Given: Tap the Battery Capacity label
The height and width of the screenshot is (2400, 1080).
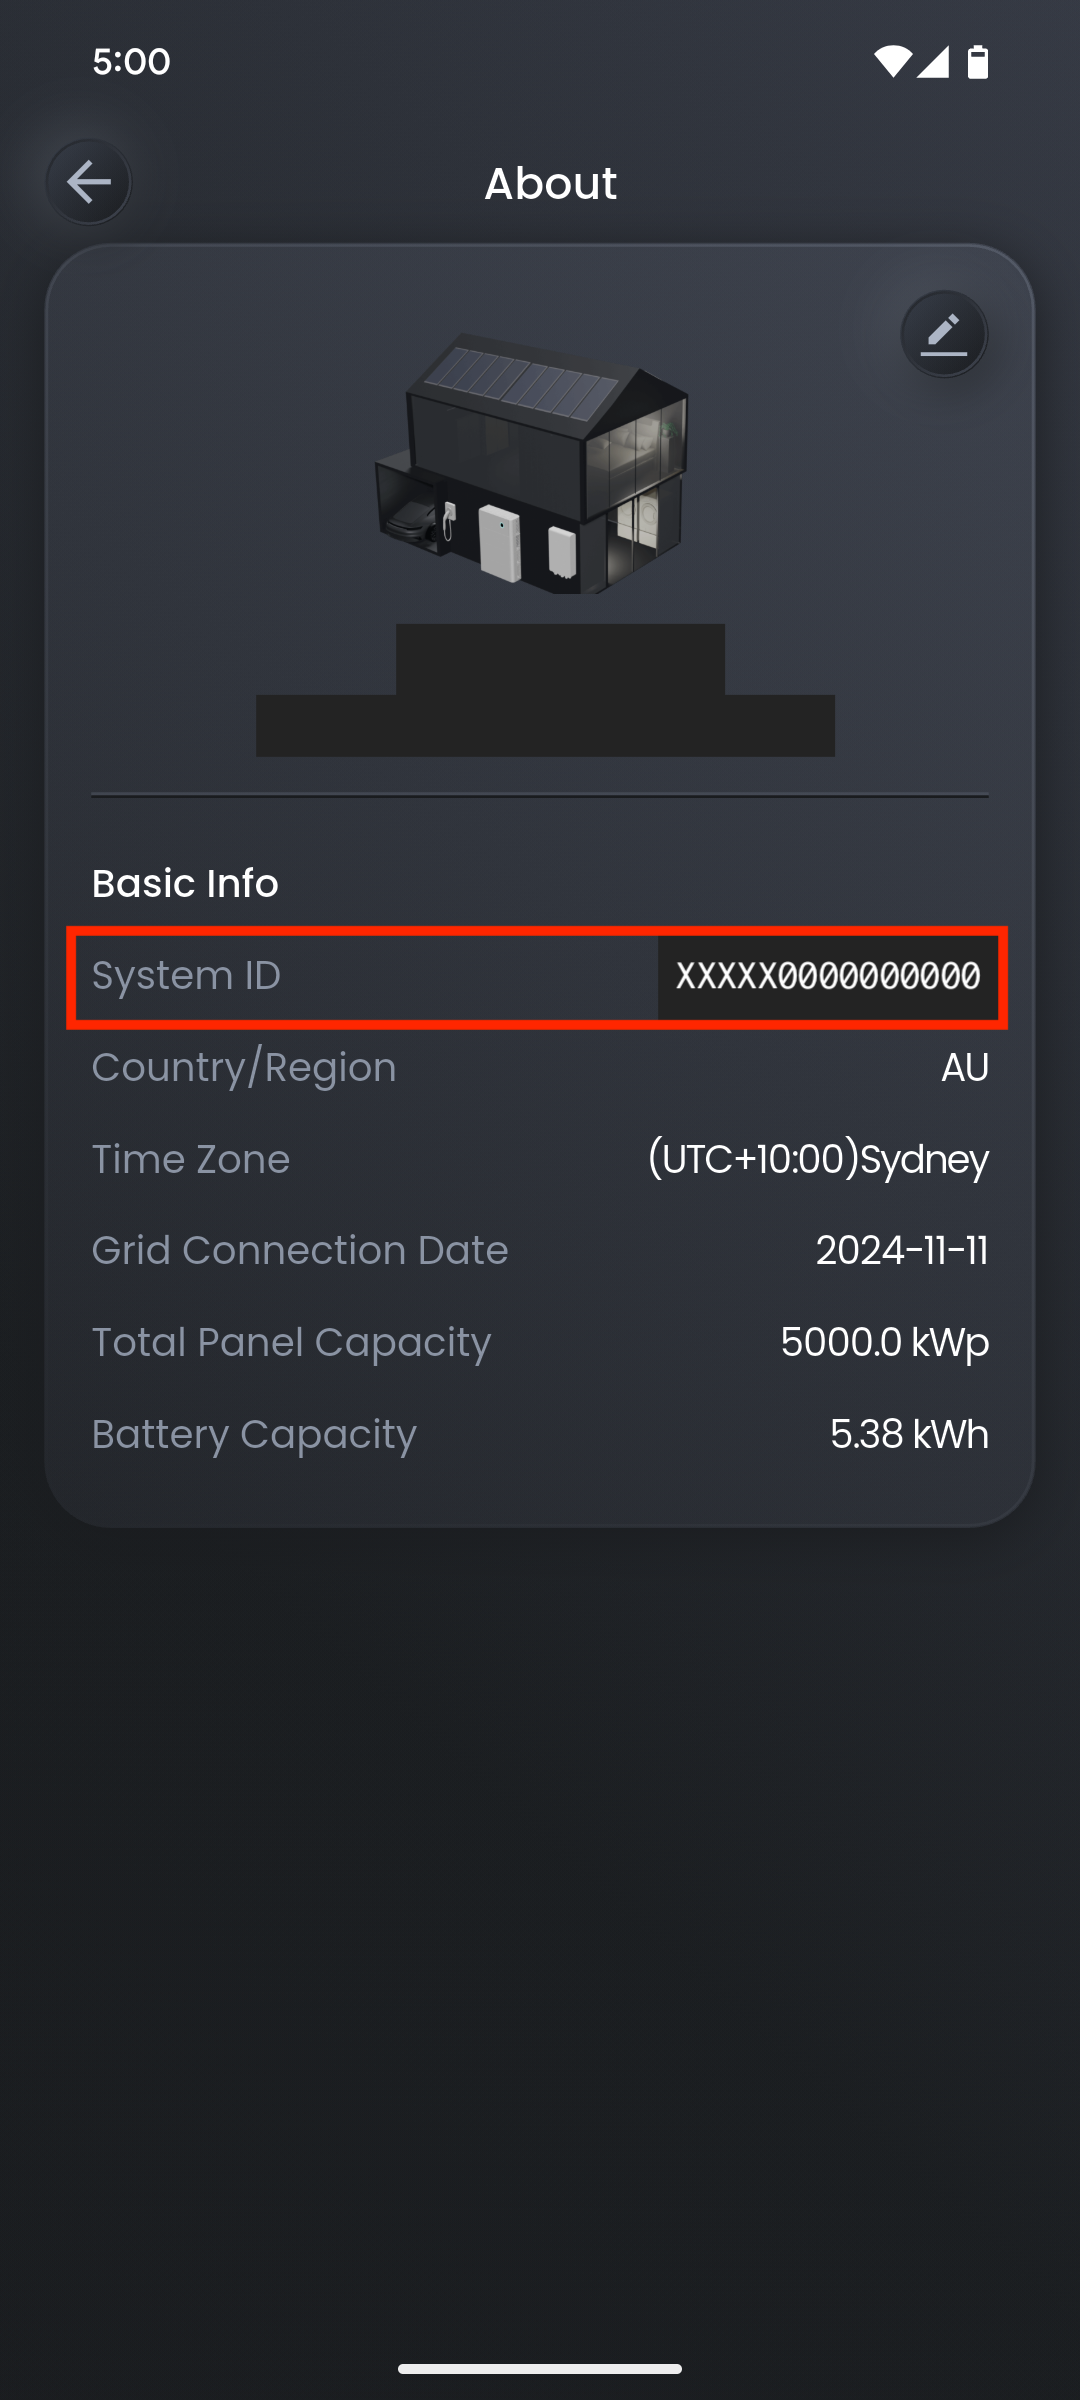Looking at the screenshot, I should pyautogui.click(x=254, y=1435).
